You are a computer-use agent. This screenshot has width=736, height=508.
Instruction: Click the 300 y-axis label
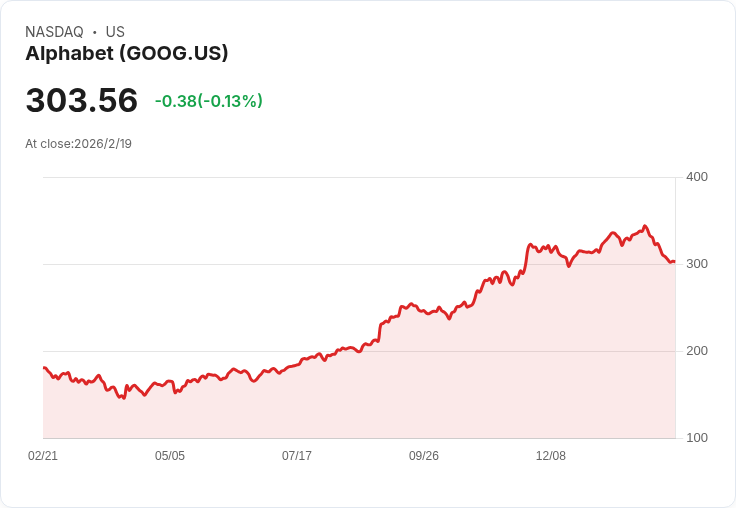tap(696, 264)
